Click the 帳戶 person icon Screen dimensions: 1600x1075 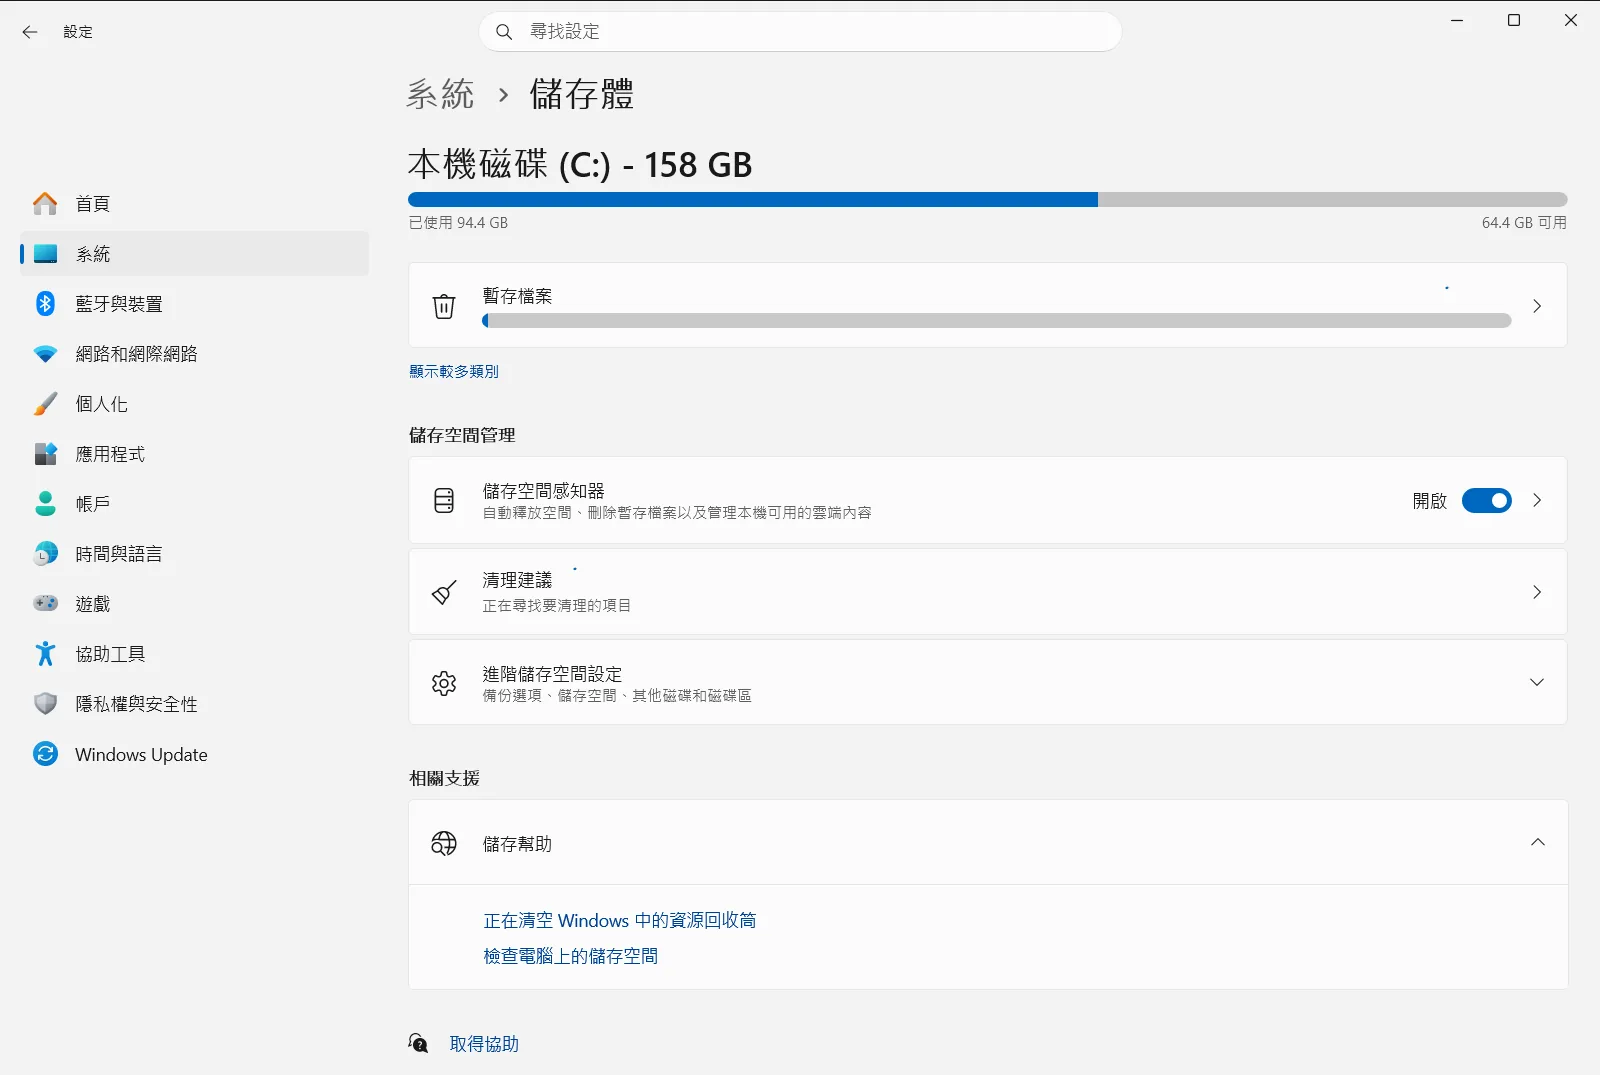(45, 504)
